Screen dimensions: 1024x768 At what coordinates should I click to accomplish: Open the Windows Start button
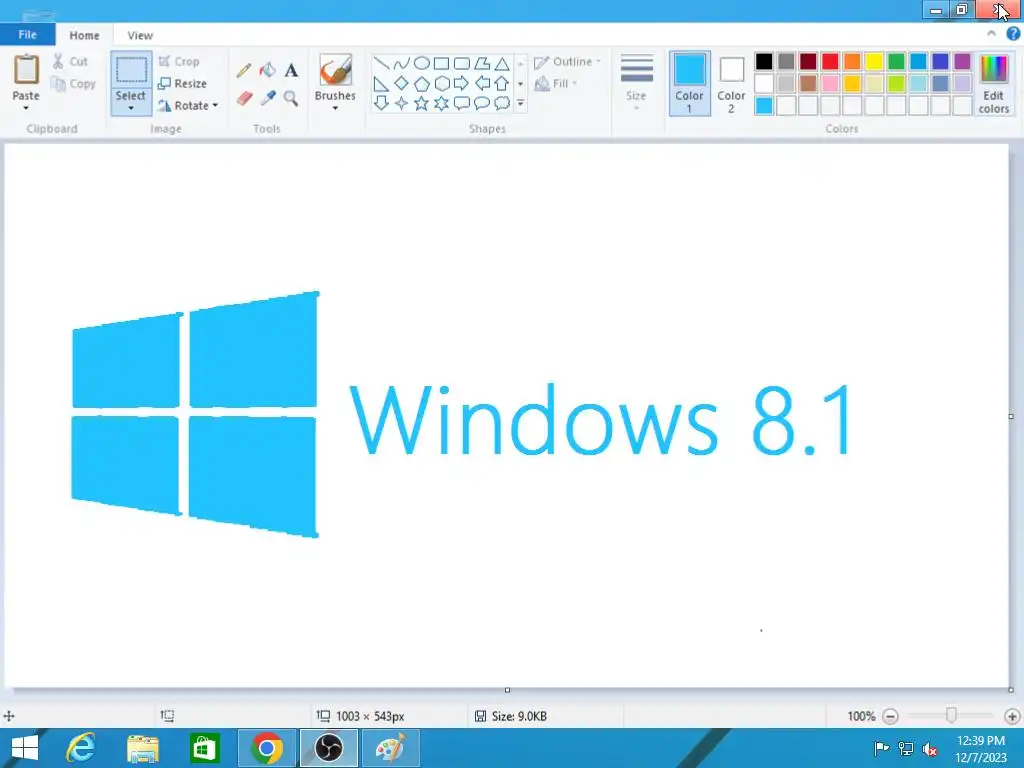pos(25,748)
